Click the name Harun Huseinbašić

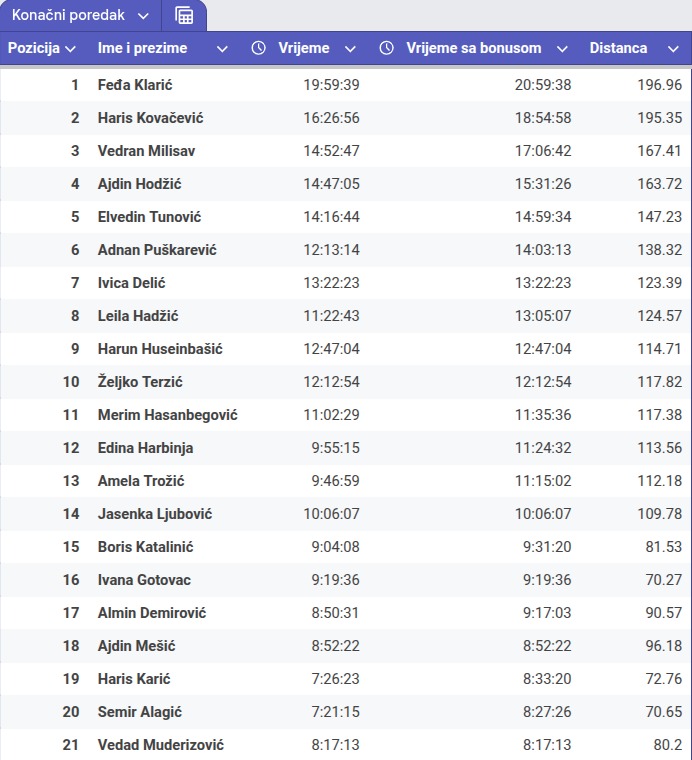160,349
